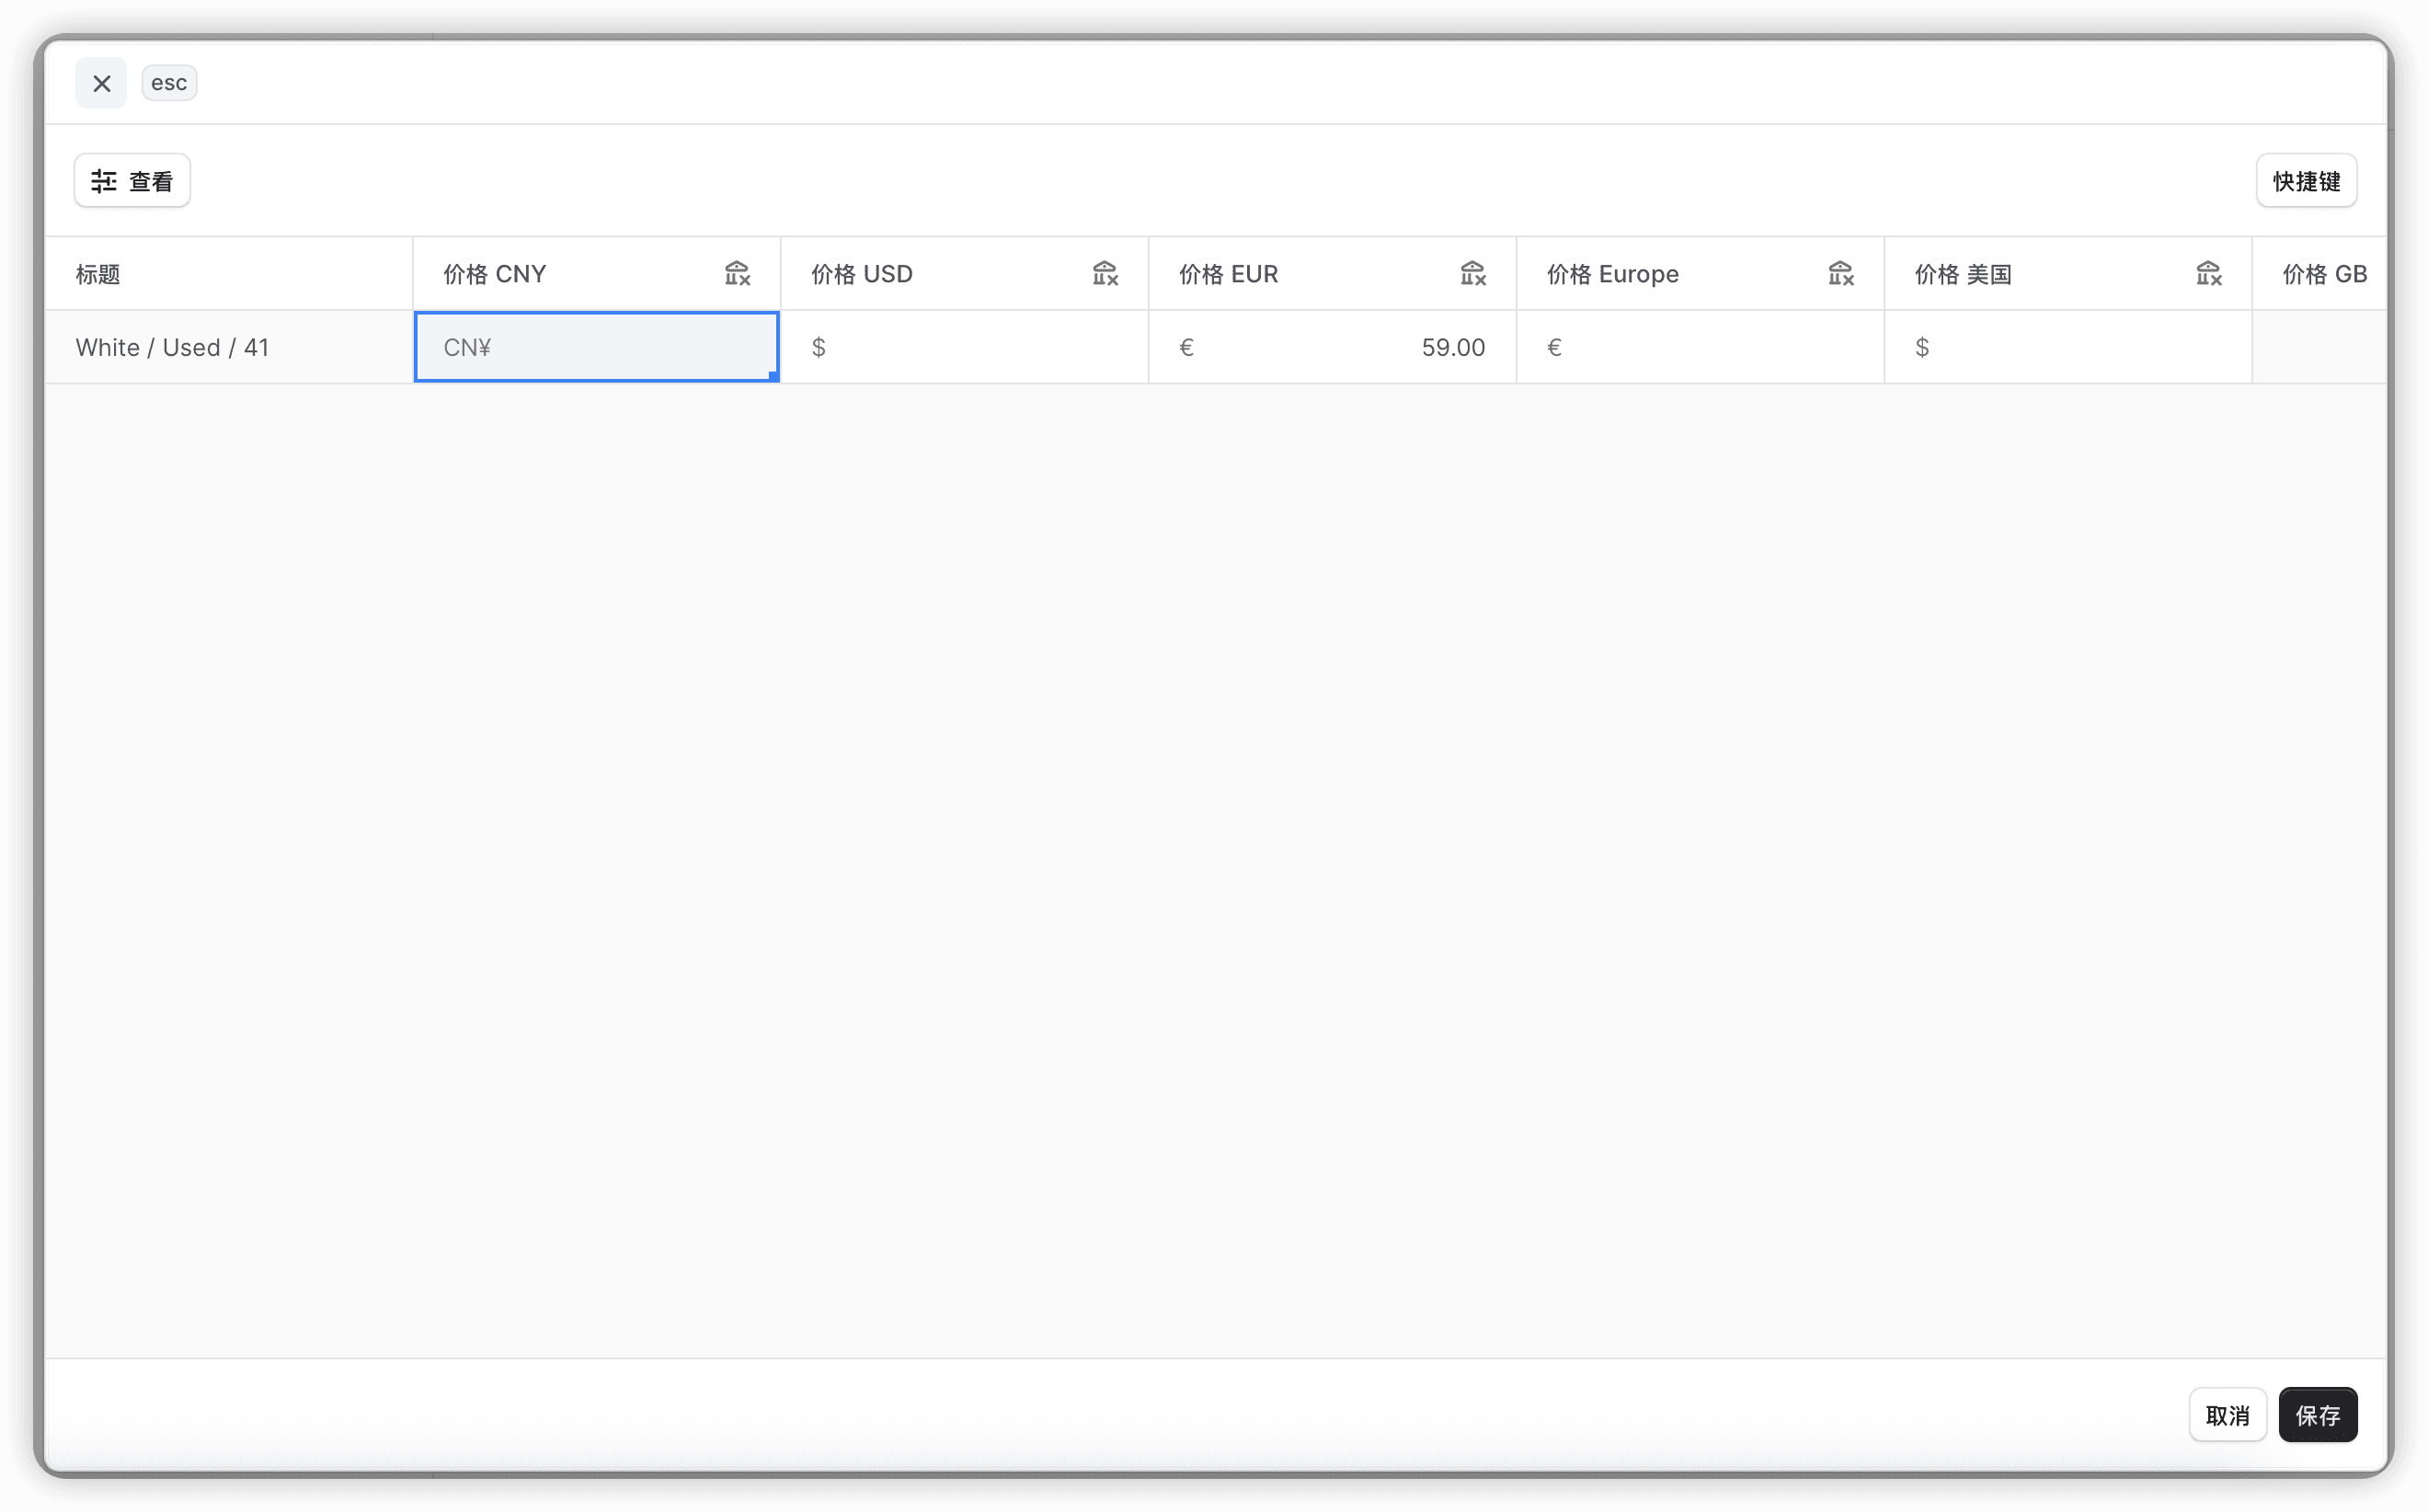Image resolution: width=2428 pixels, height=1512 pixels.
Task: Select the CNY price cell input
Action: point(596,347)
